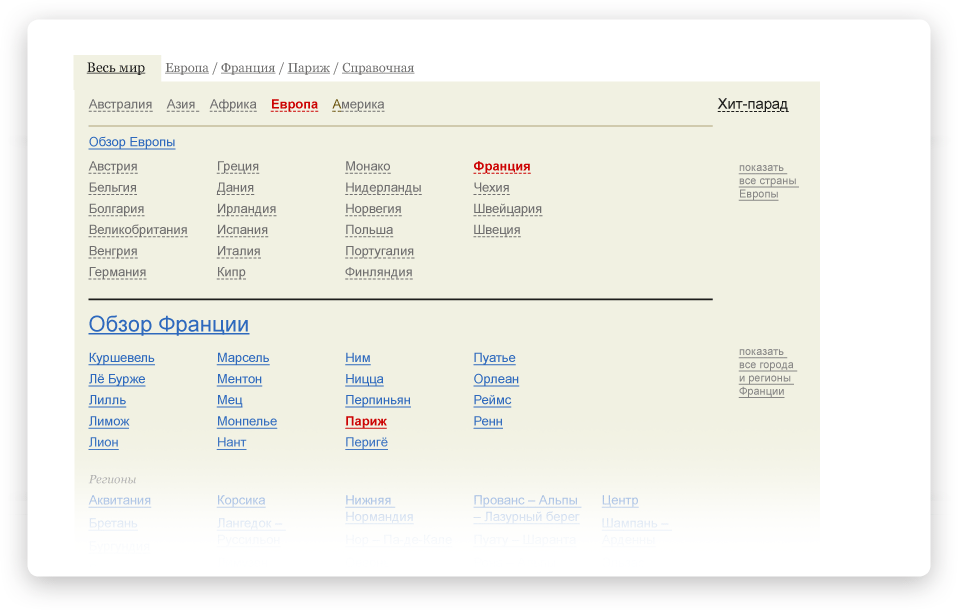The height and width of the screenshot is (610, 958).
Task: Open the Обзор Франции heading link
Action: pos(168,325)
